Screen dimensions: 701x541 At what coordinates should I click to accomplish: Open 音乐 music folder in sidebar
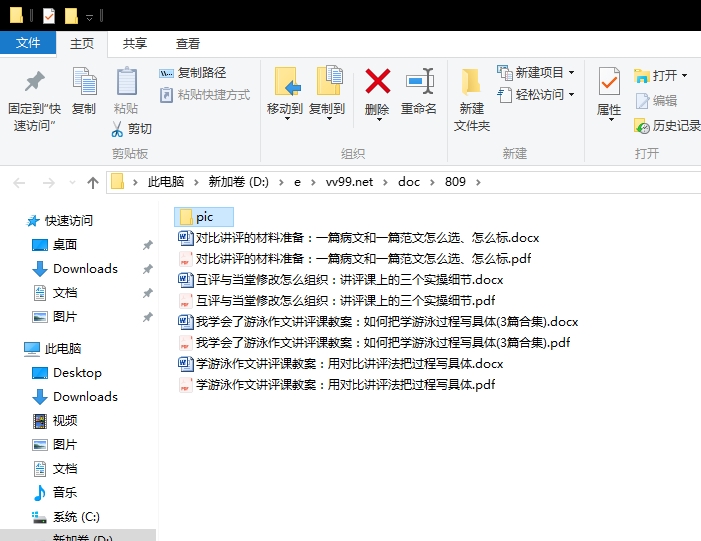[x=65, y=492]
